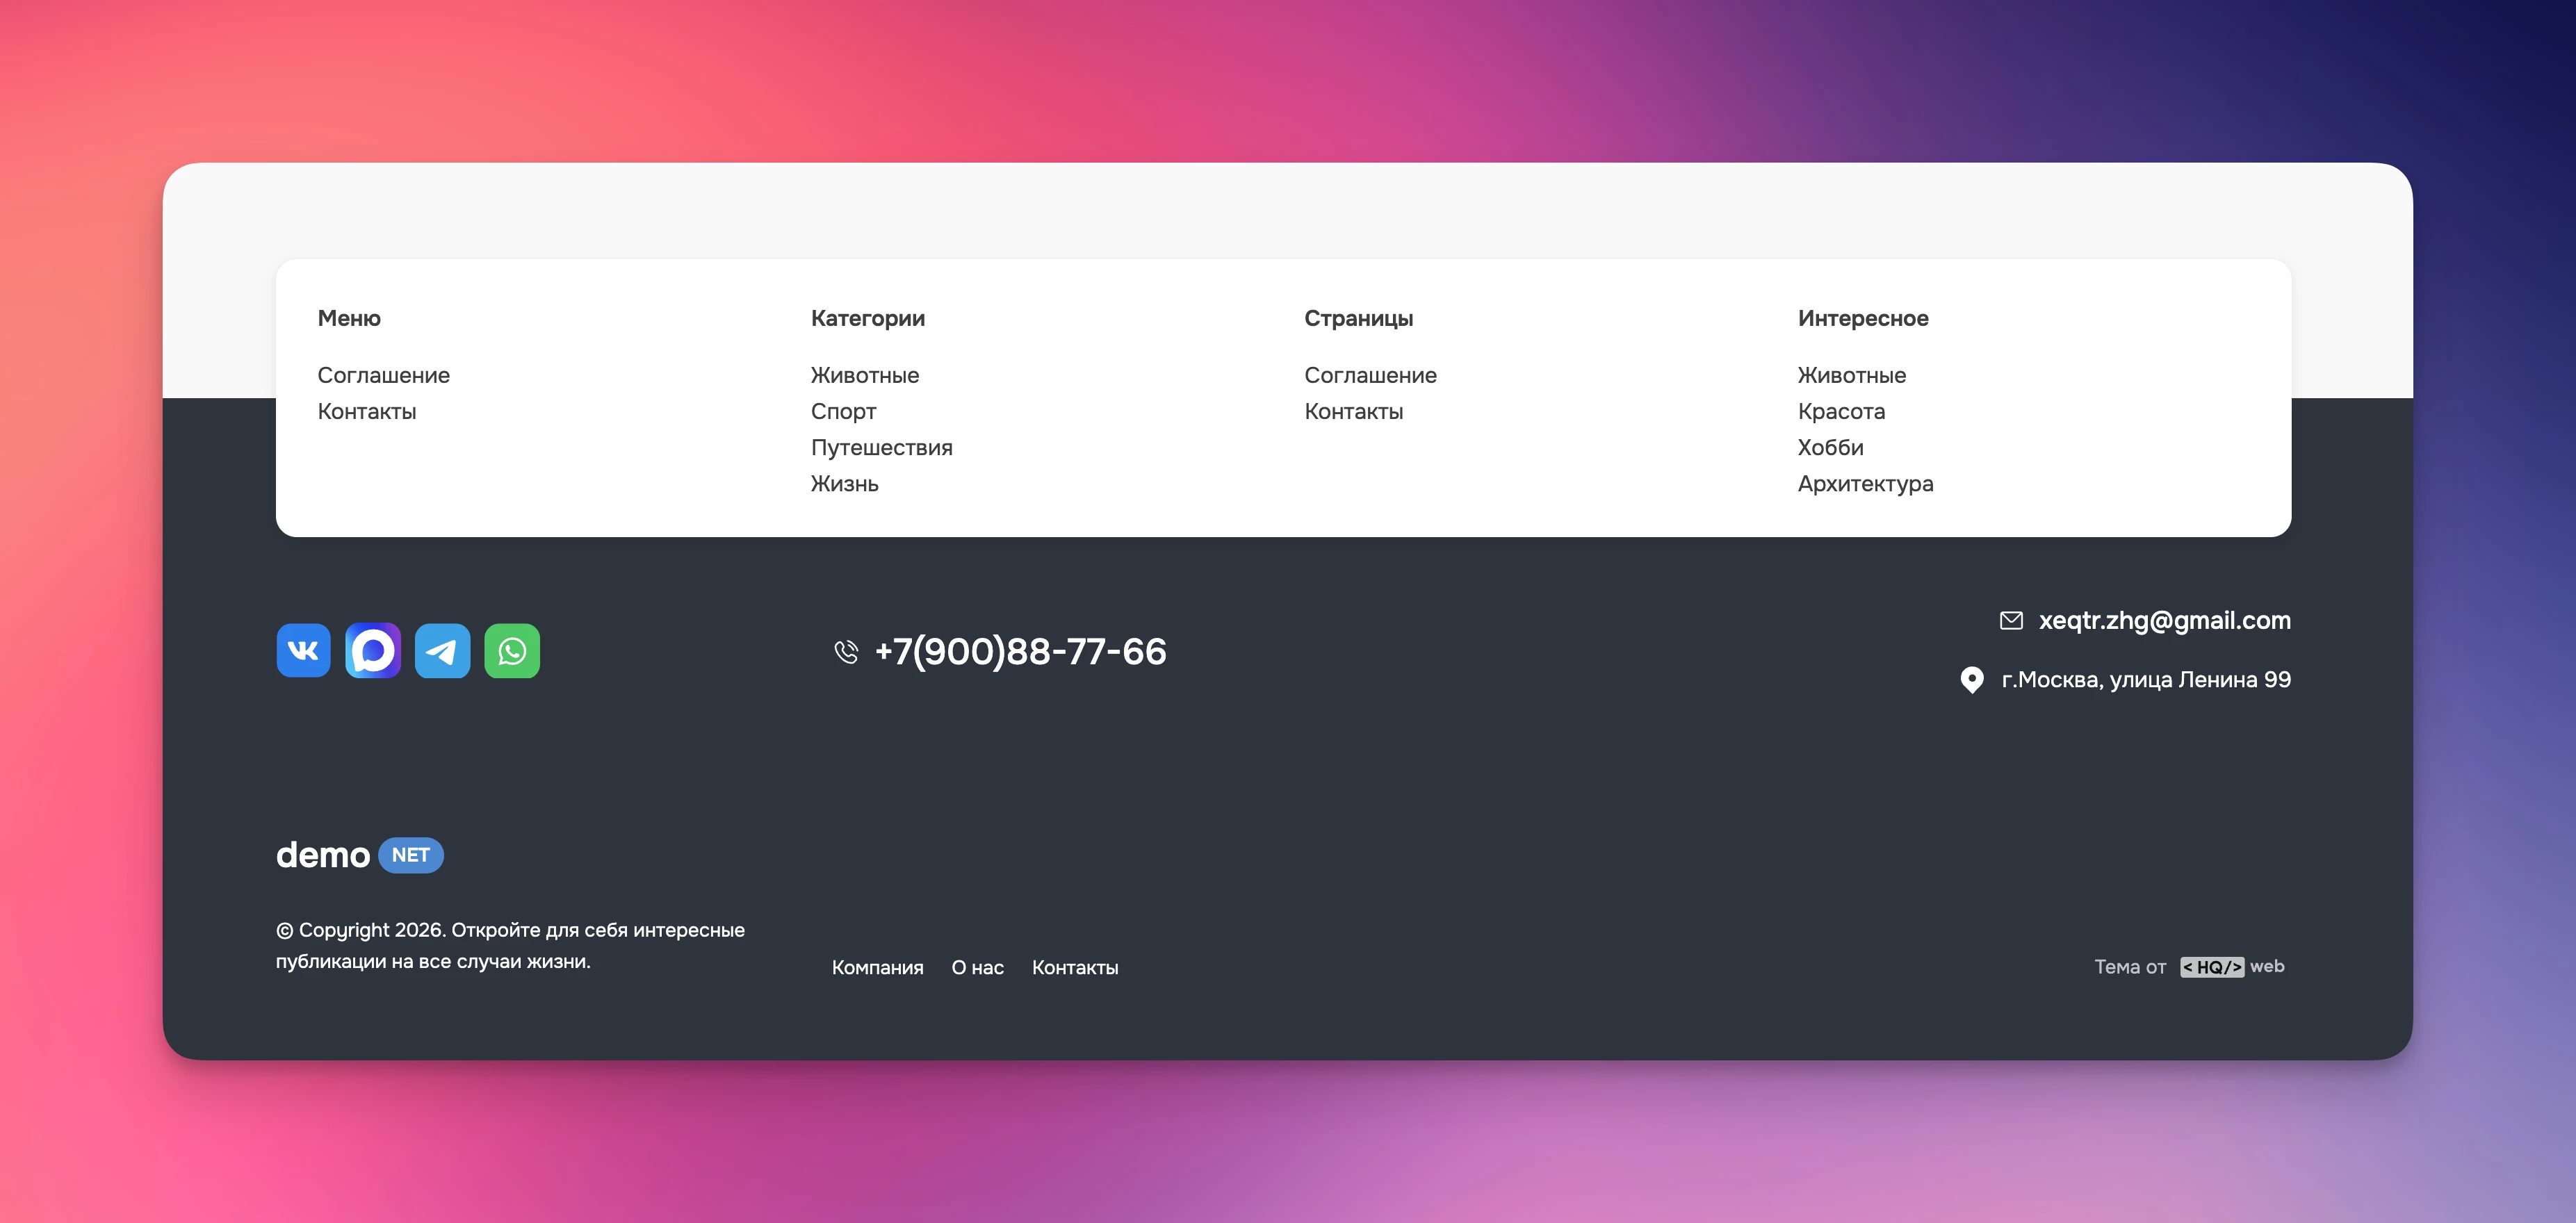This screenshot has height=1223, width=2576.
Task: Open the Красота link under Интересное
Action: click(1841, 411)
